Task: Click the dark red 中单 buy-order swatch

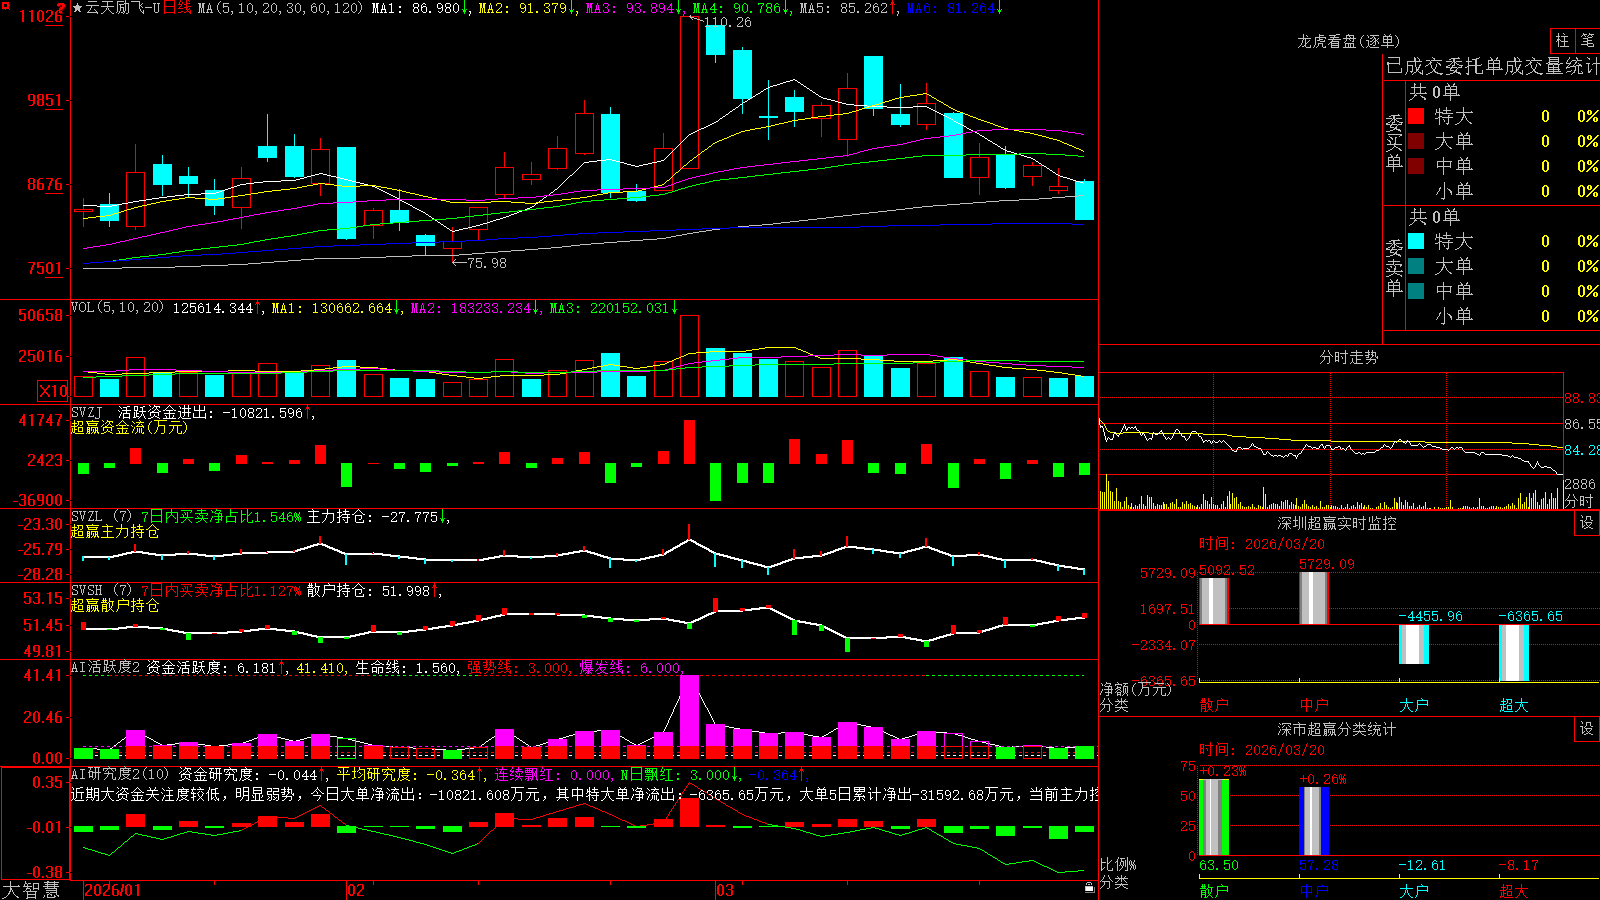Action: [x=1416, y=166]
